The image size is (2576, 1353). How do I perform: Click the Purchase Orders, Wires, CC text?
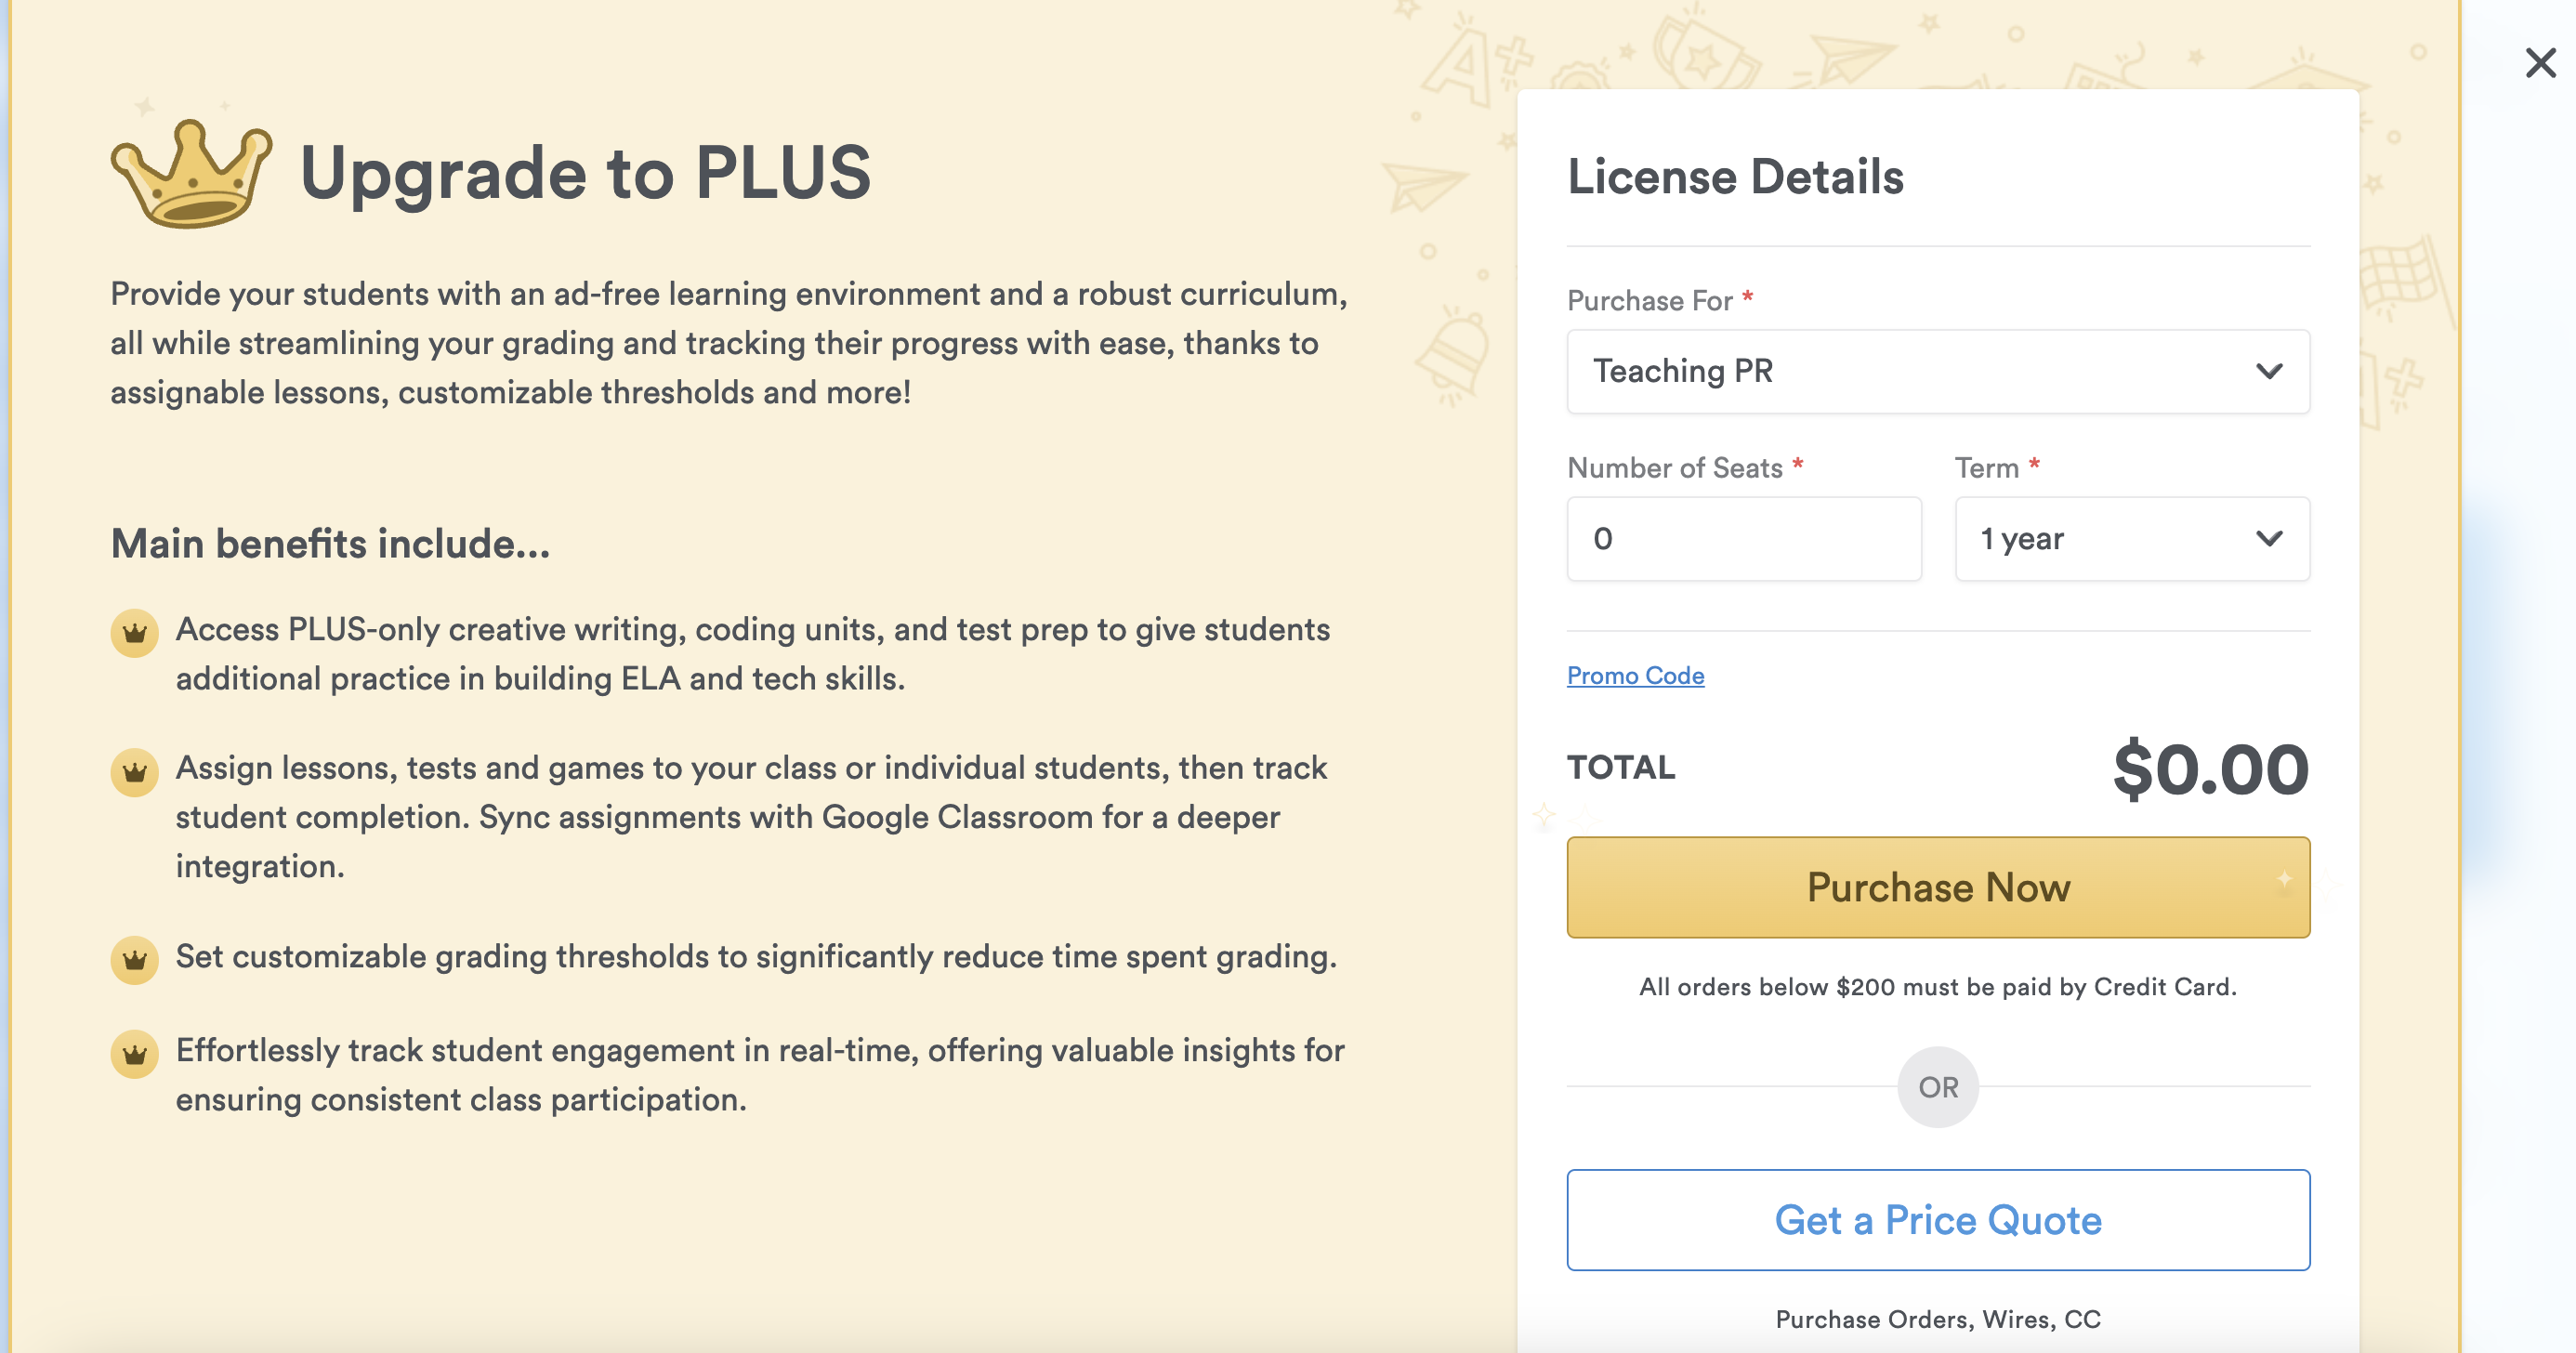coord(1937,1319)
